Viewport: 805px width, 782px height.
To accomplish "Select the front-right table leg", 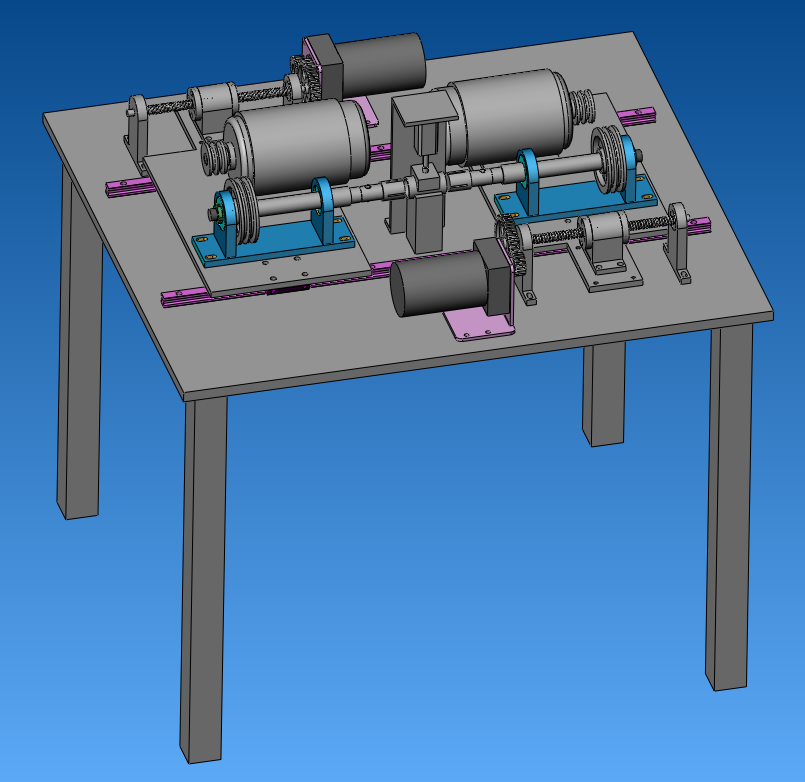I will coord(730,506).
